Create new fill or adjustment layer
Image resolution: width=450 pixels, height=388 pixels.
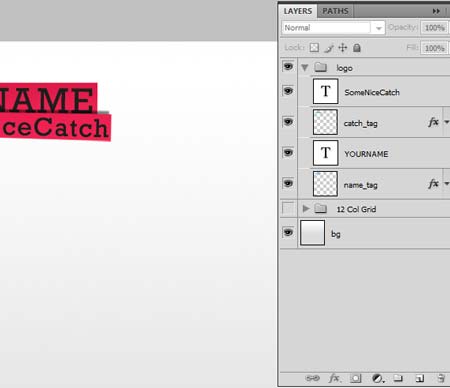pyautogui.click(x=377, y=378)
